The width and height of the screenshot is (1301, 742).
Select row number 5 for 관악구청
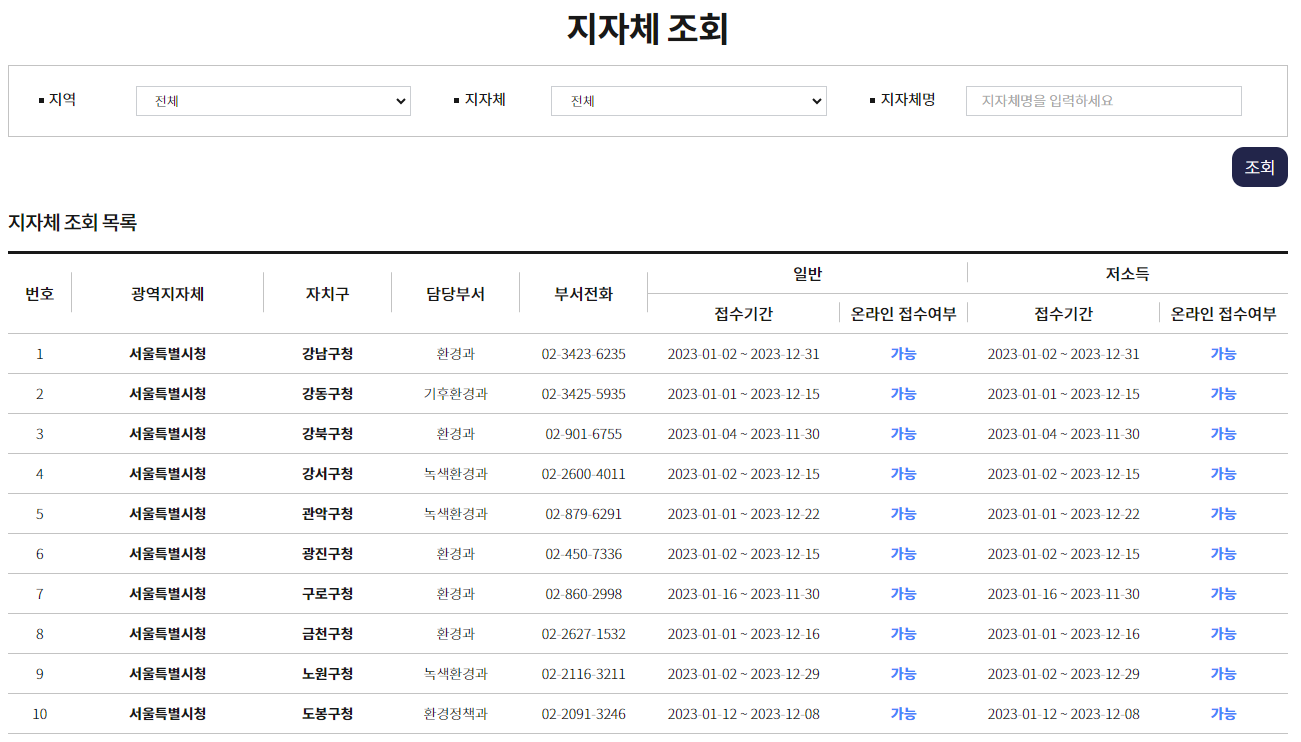(x=40, y=513)
